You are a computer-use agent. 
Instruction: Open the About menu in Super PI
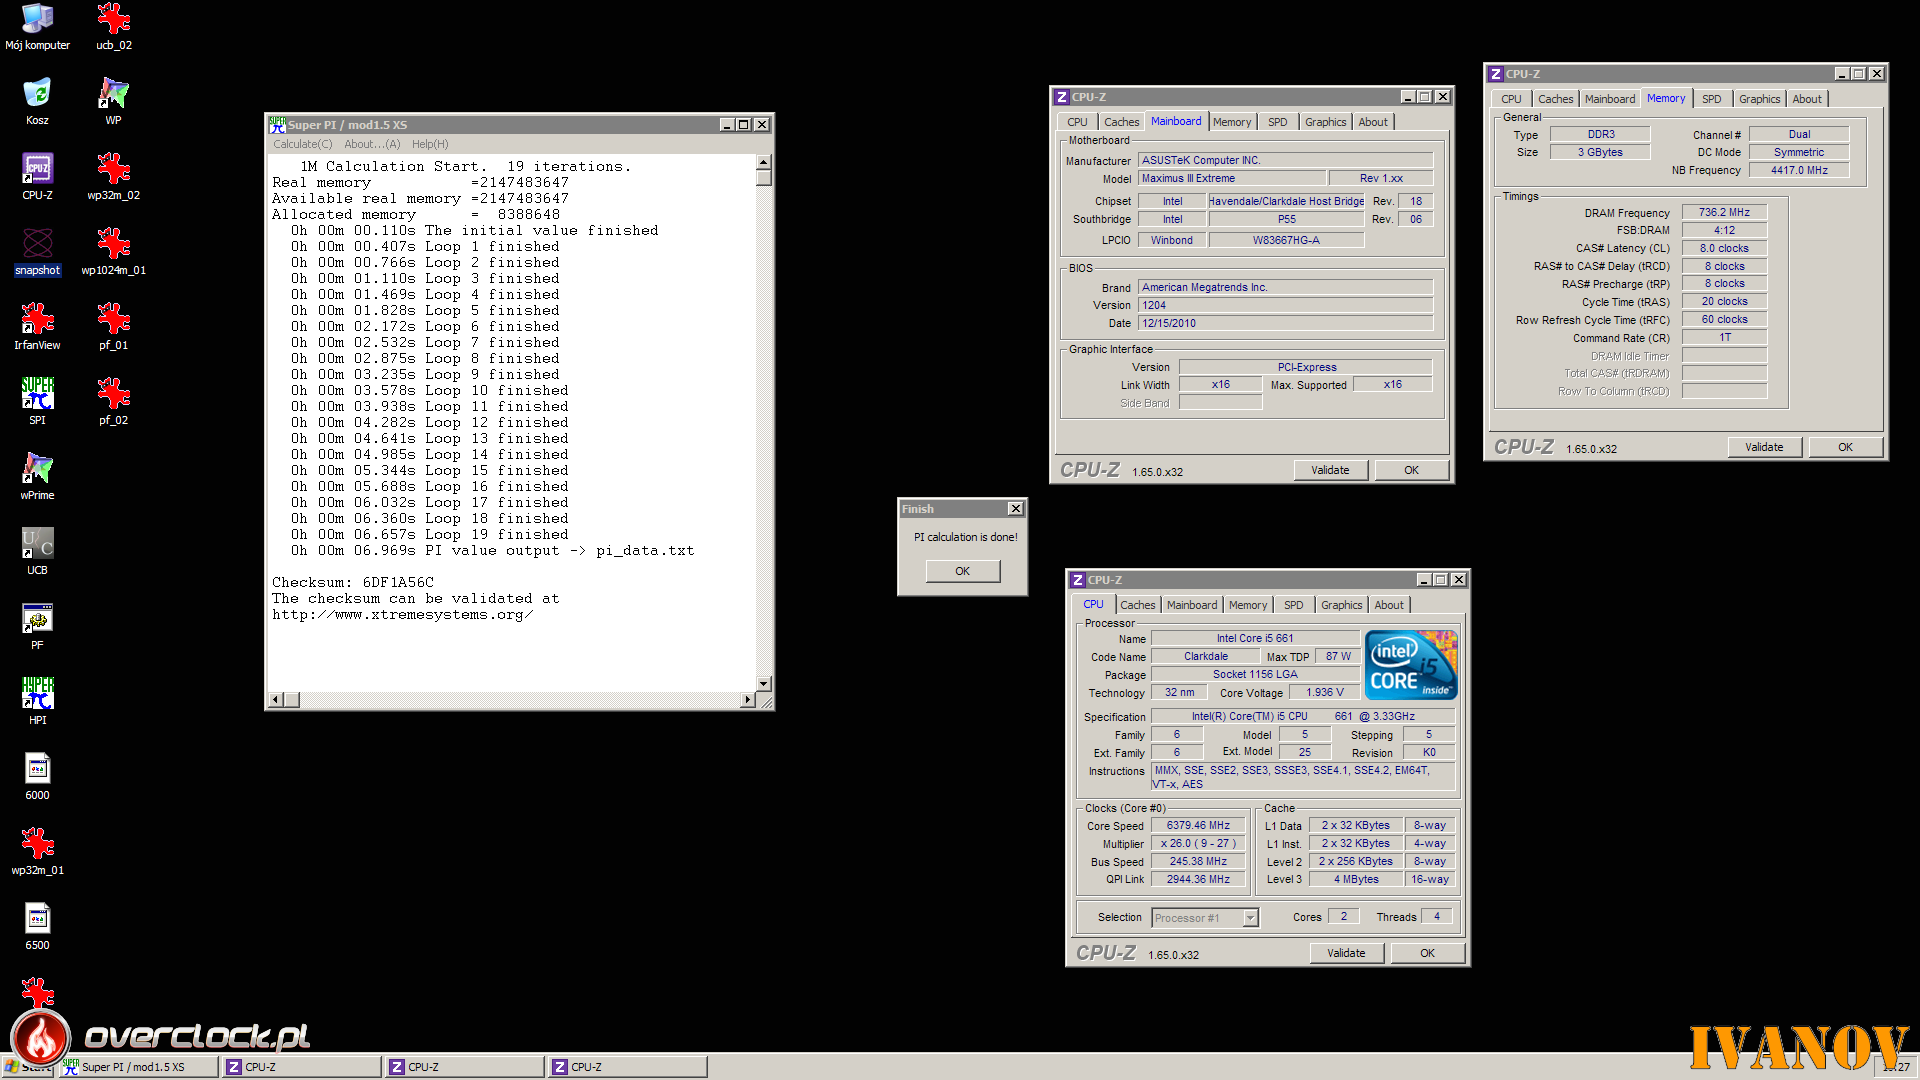(372, 144)
